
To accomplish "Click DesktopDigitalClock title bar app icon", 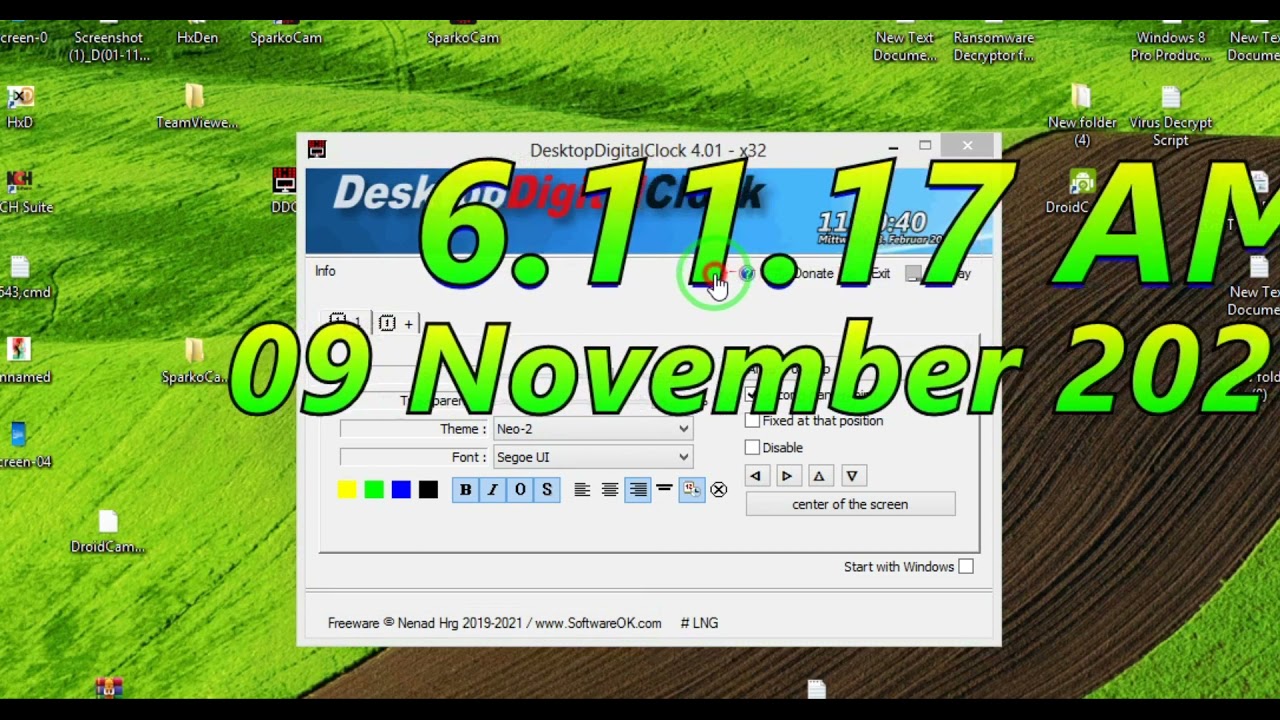I will pyautogui.click(x=317, y=150).
